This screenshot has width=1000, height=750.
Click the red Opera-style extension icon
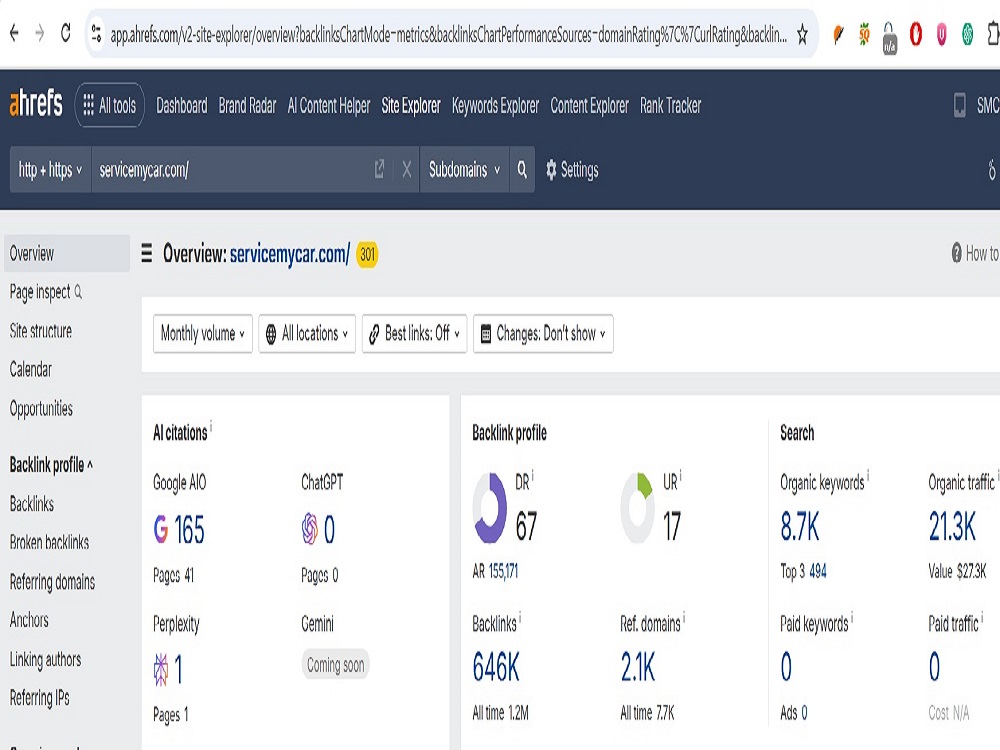(915, 34)
